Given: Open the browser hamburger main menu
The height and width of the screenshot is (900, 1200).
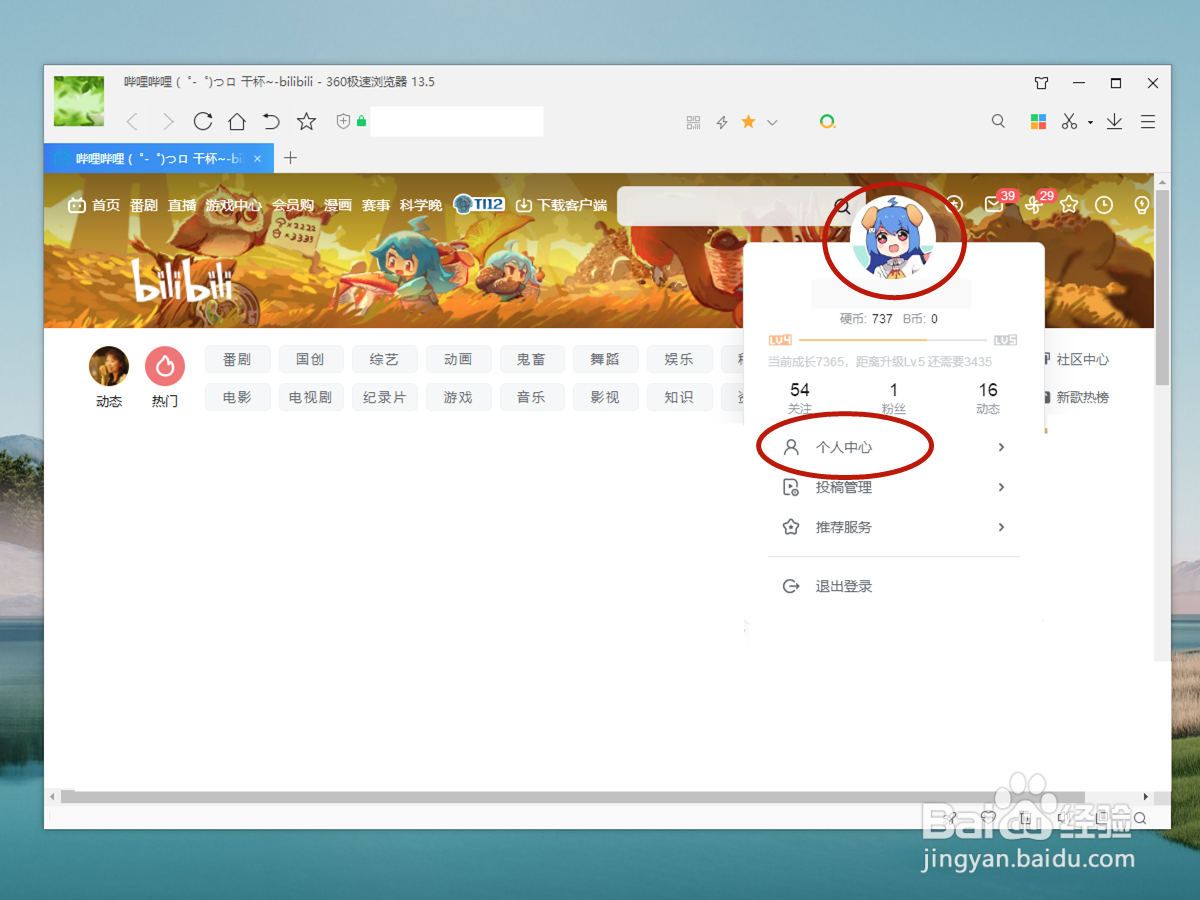Looking at the screenshot, I should [1148, 122].
